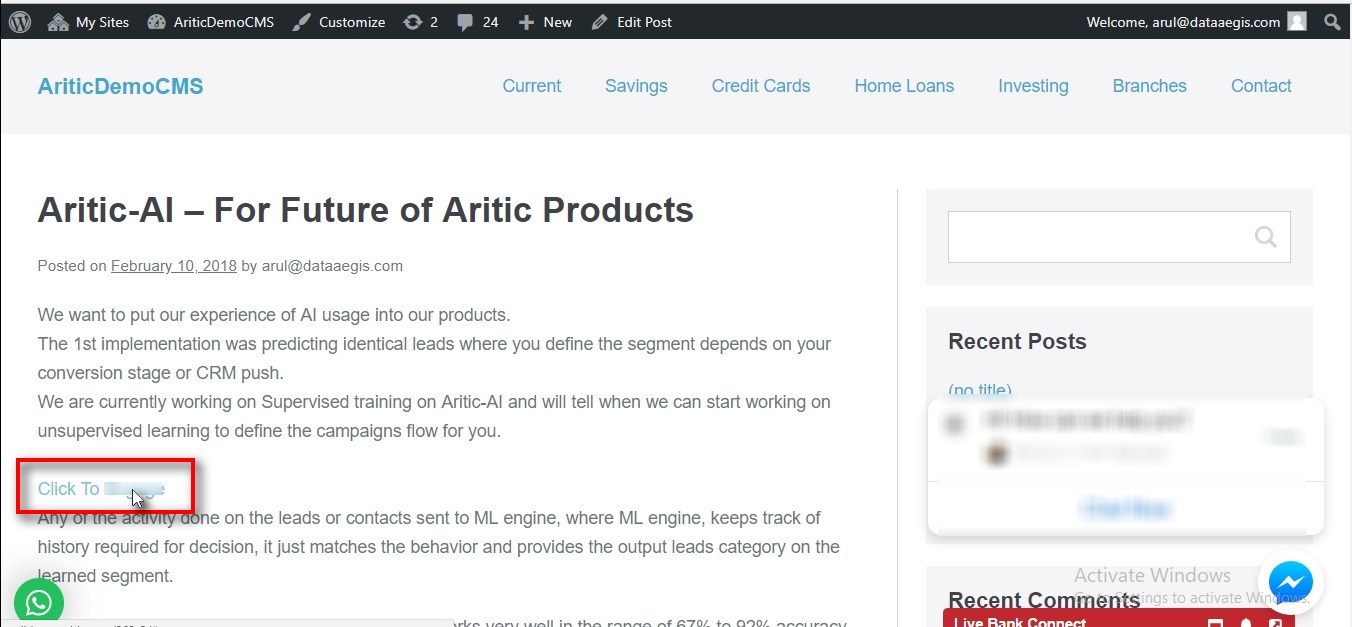Open the Branches navigation item

[1149, 86]
